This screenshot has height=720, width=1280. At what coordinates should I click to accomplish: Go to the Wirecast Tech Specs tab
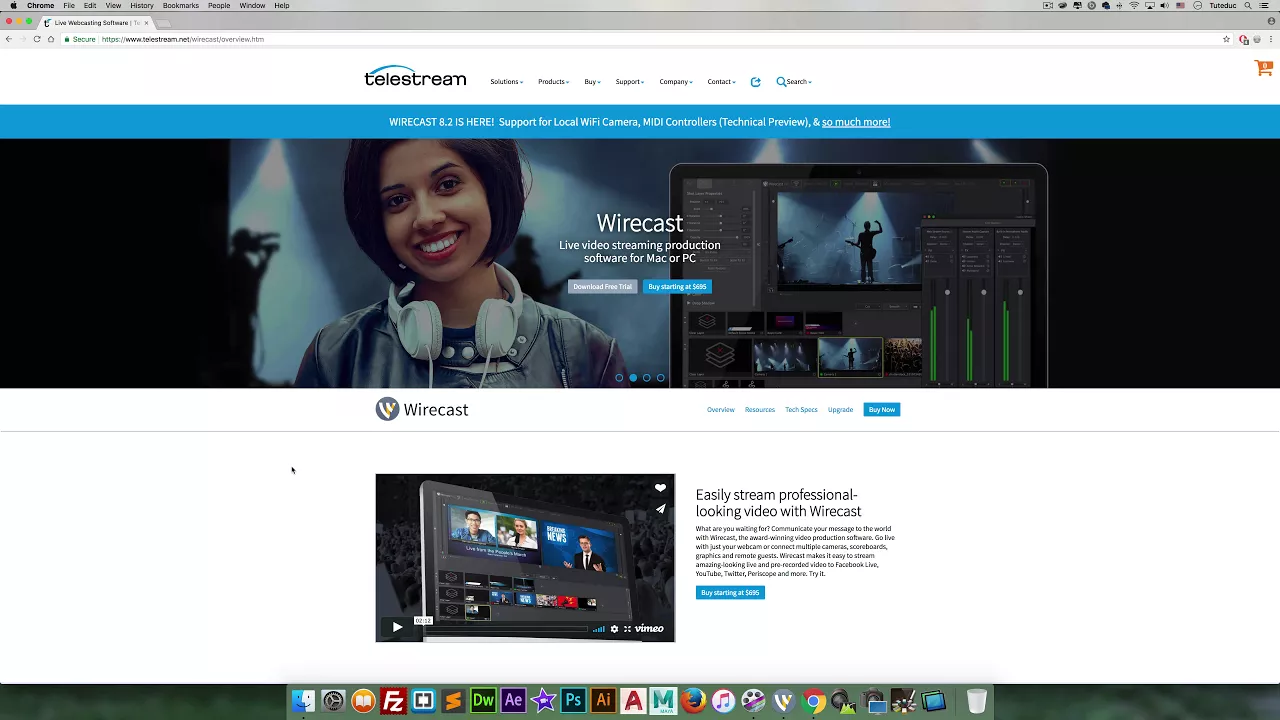[x=801, y=410]
